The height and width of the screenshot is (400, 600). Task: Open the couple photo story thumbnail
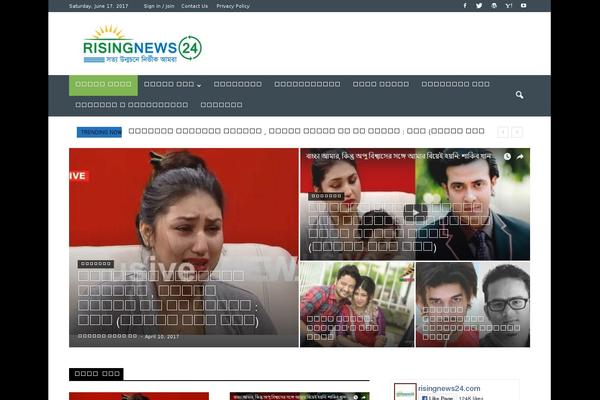pyautogui.click(x=357, y=305)
